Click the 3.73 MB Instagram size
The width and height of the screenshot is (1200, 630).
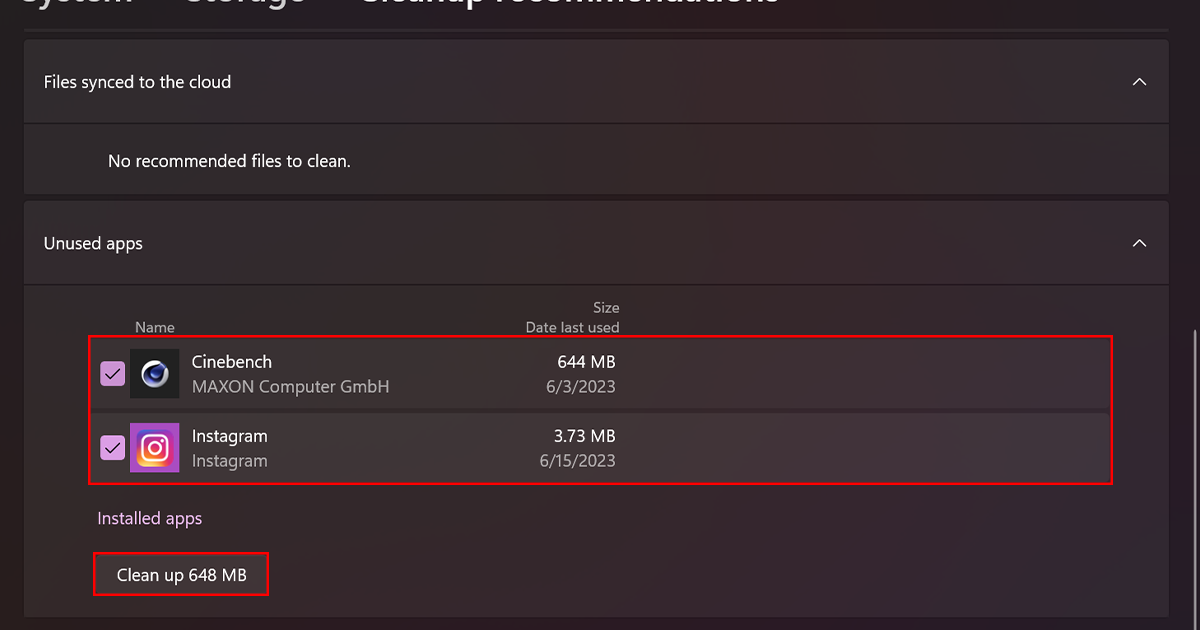tap(585, 436)
